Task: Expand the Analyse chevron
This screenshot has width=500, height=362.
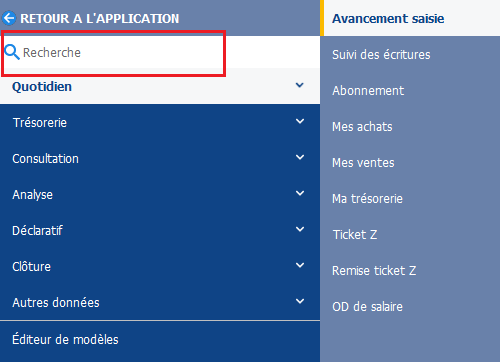Action: [300, 193]
